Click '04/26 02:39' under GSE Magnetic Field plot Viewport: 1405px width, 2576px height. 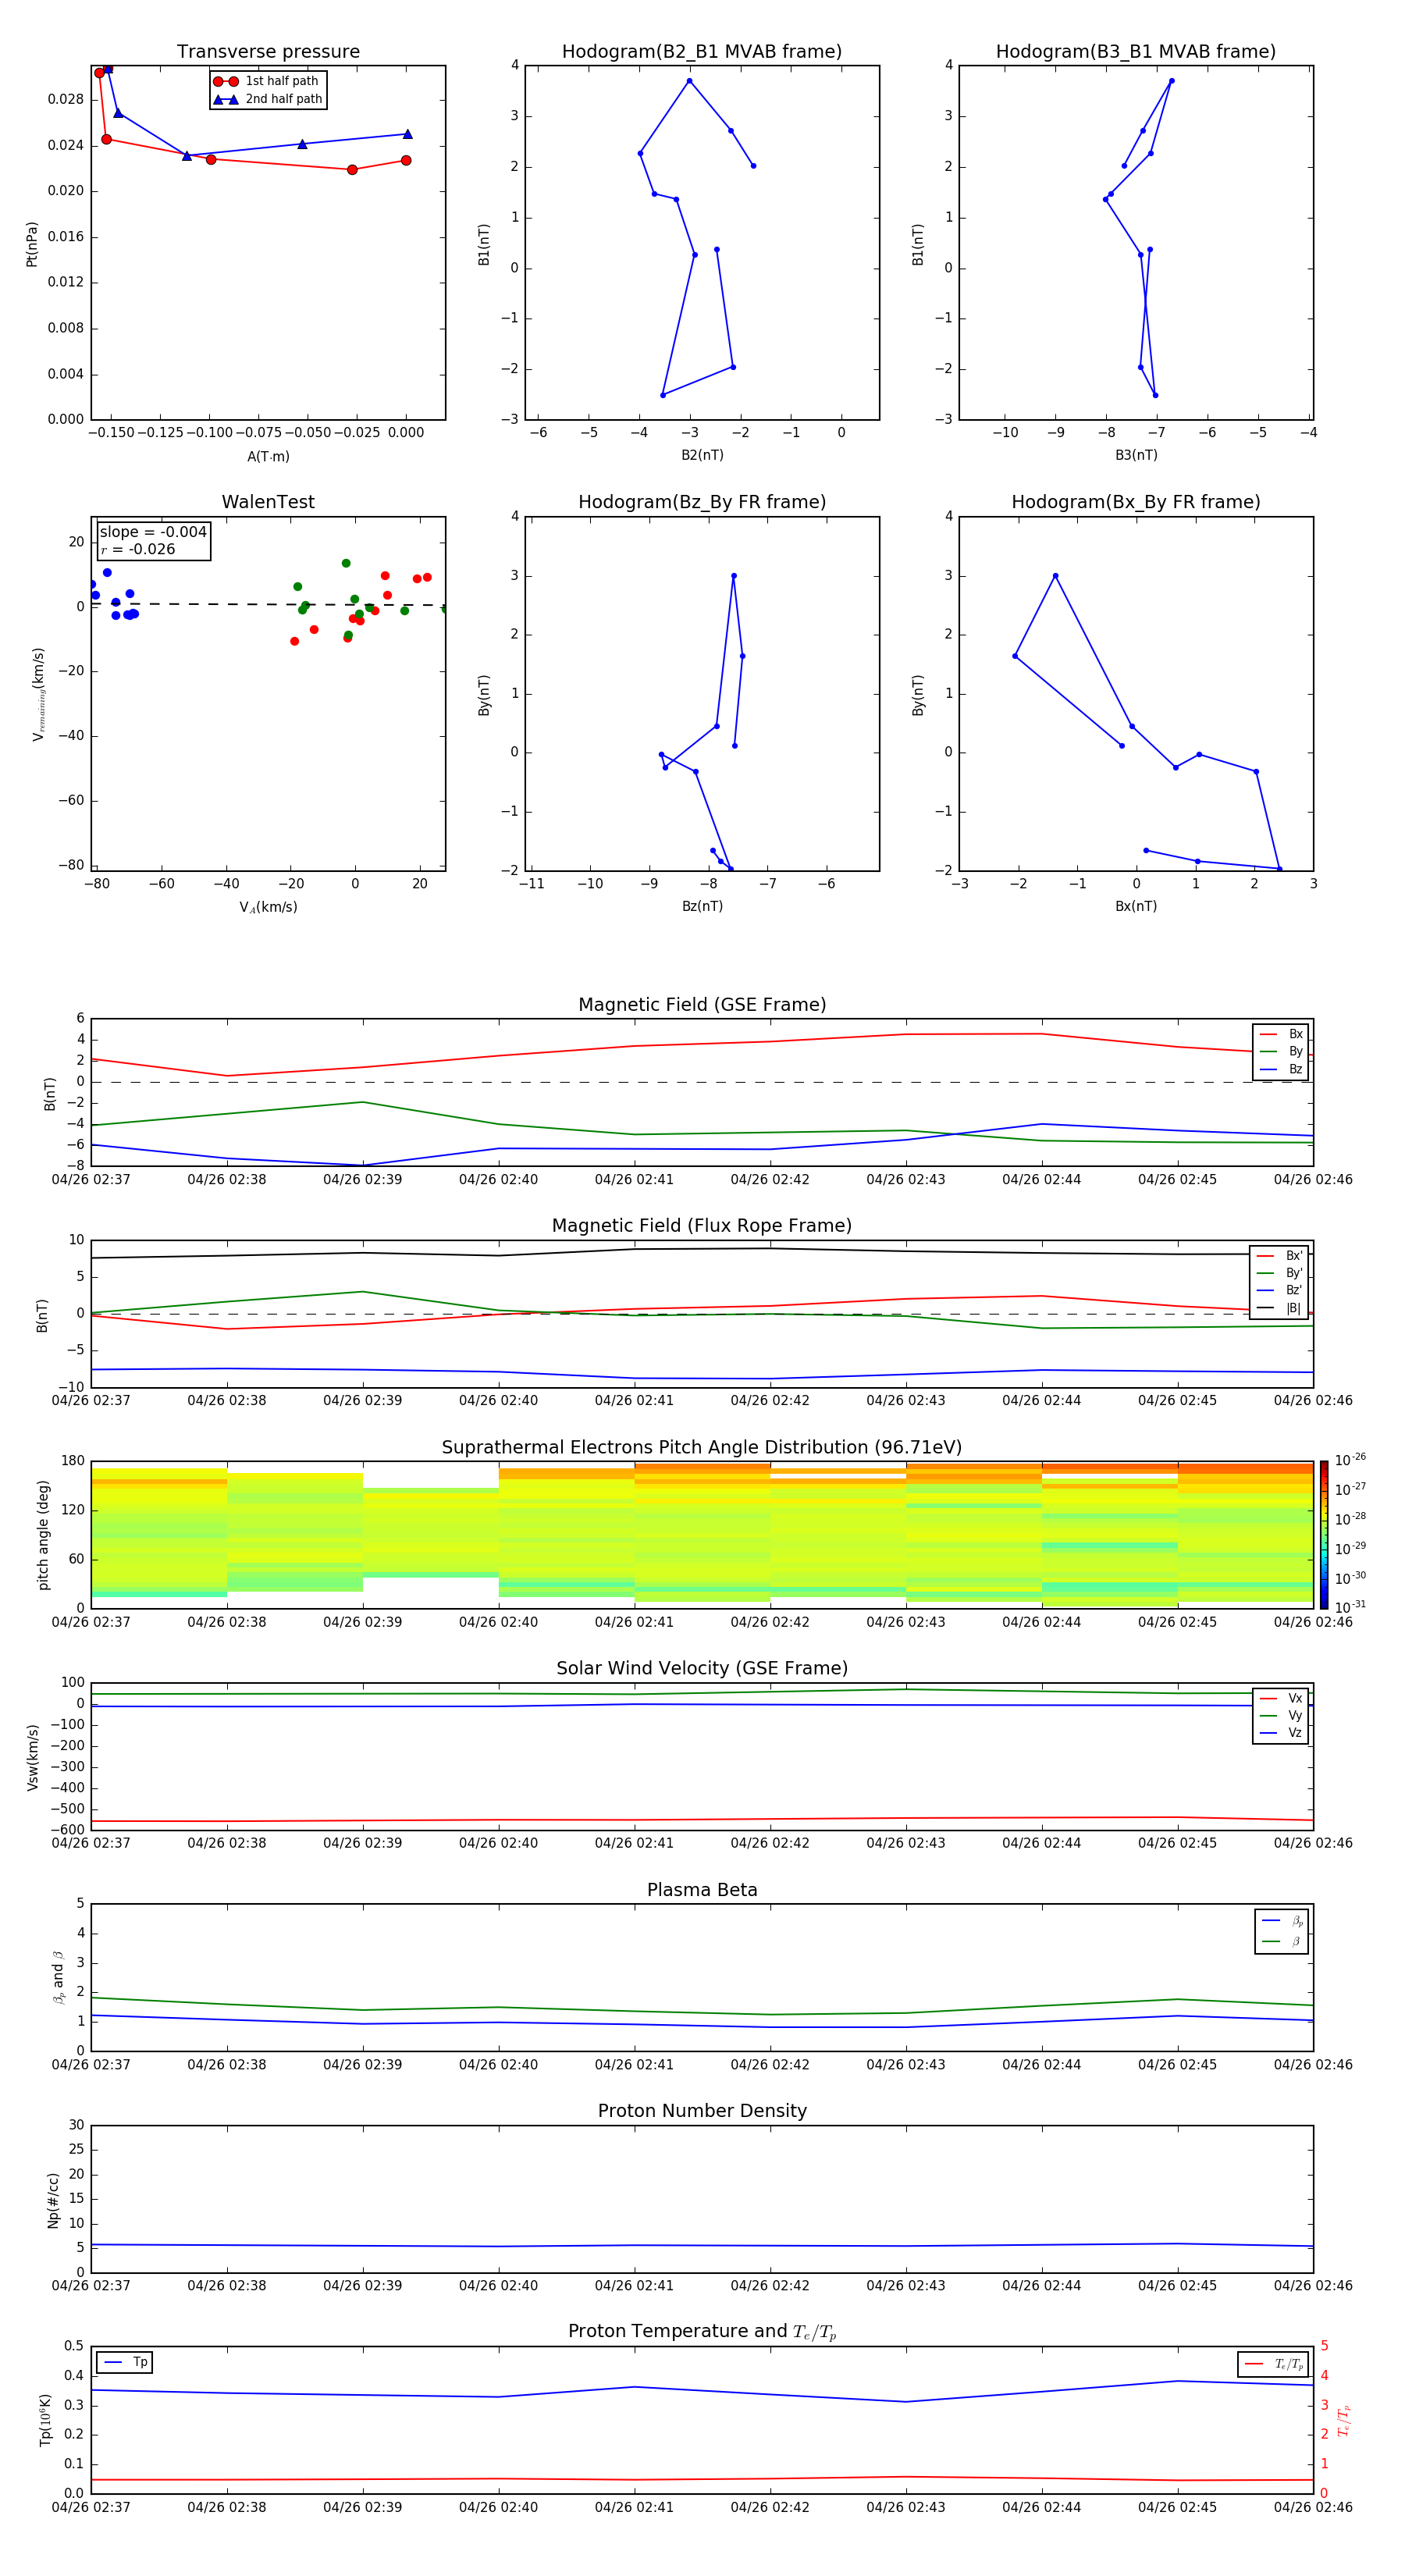coord(362,1180)
